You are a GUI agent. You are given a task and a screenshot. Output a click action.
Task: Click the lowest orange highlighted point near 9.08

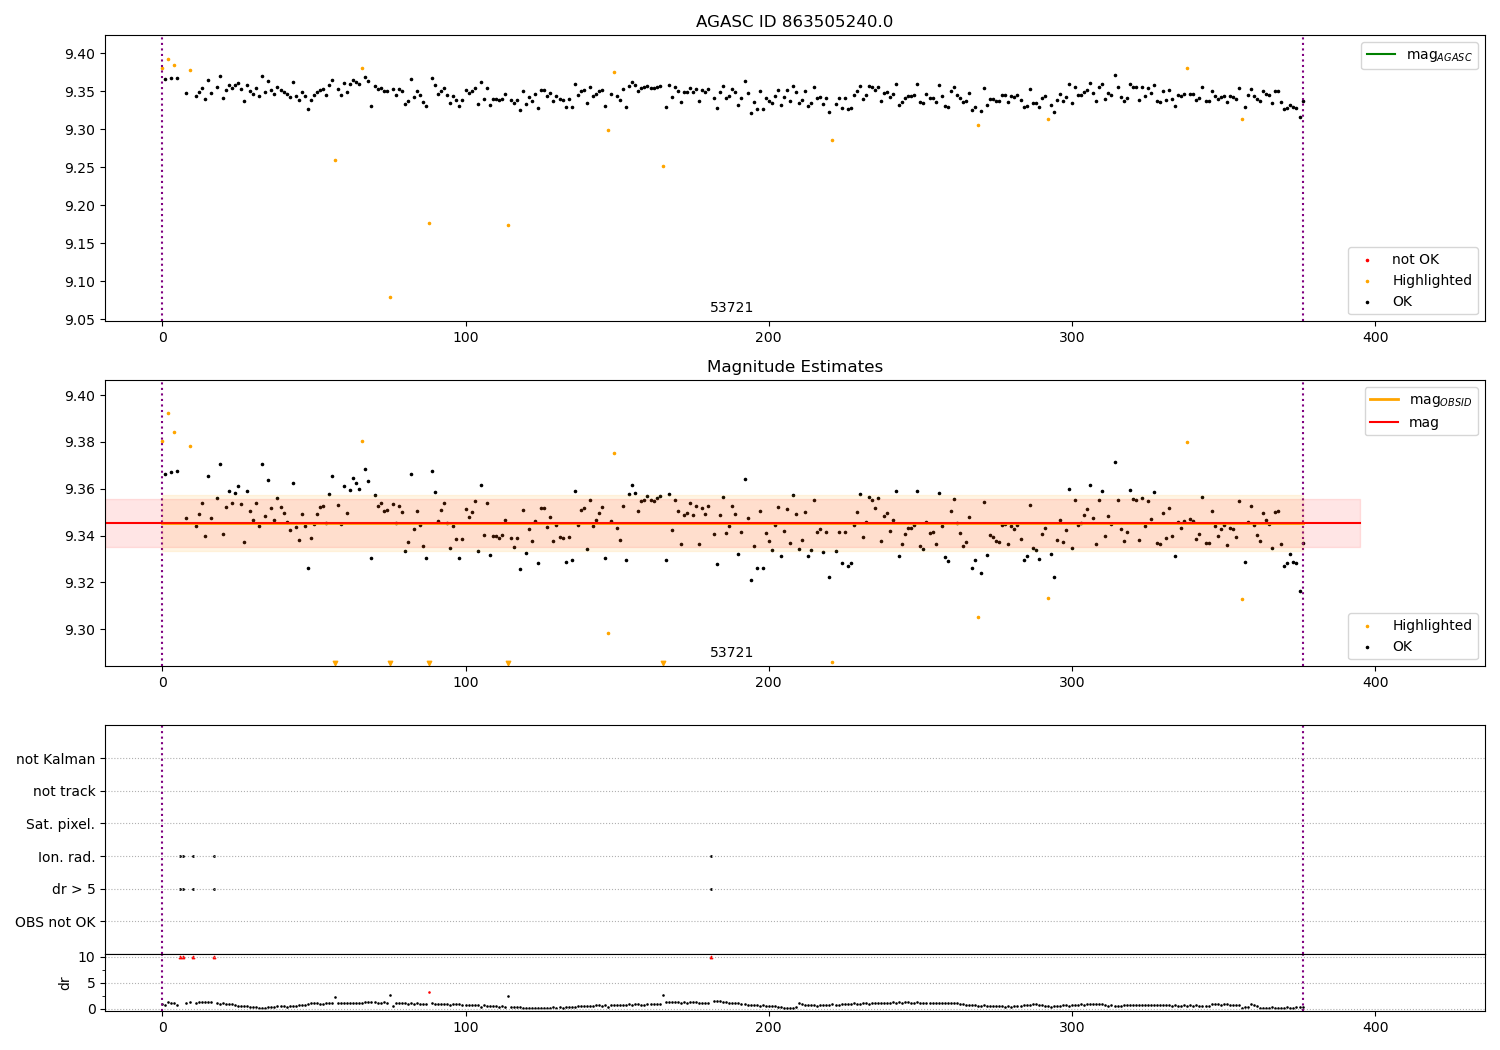point(390,297)
